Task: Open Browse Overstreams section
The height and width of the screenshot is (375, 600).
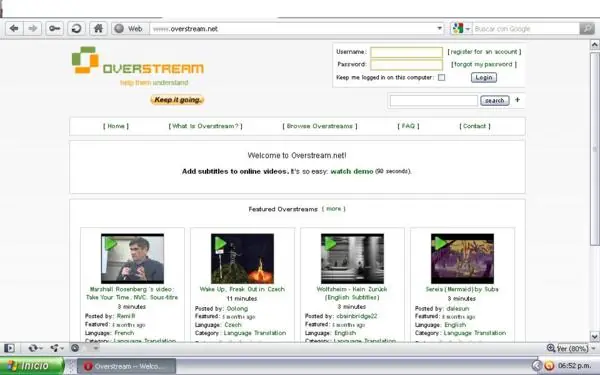Action: point(320,126)
